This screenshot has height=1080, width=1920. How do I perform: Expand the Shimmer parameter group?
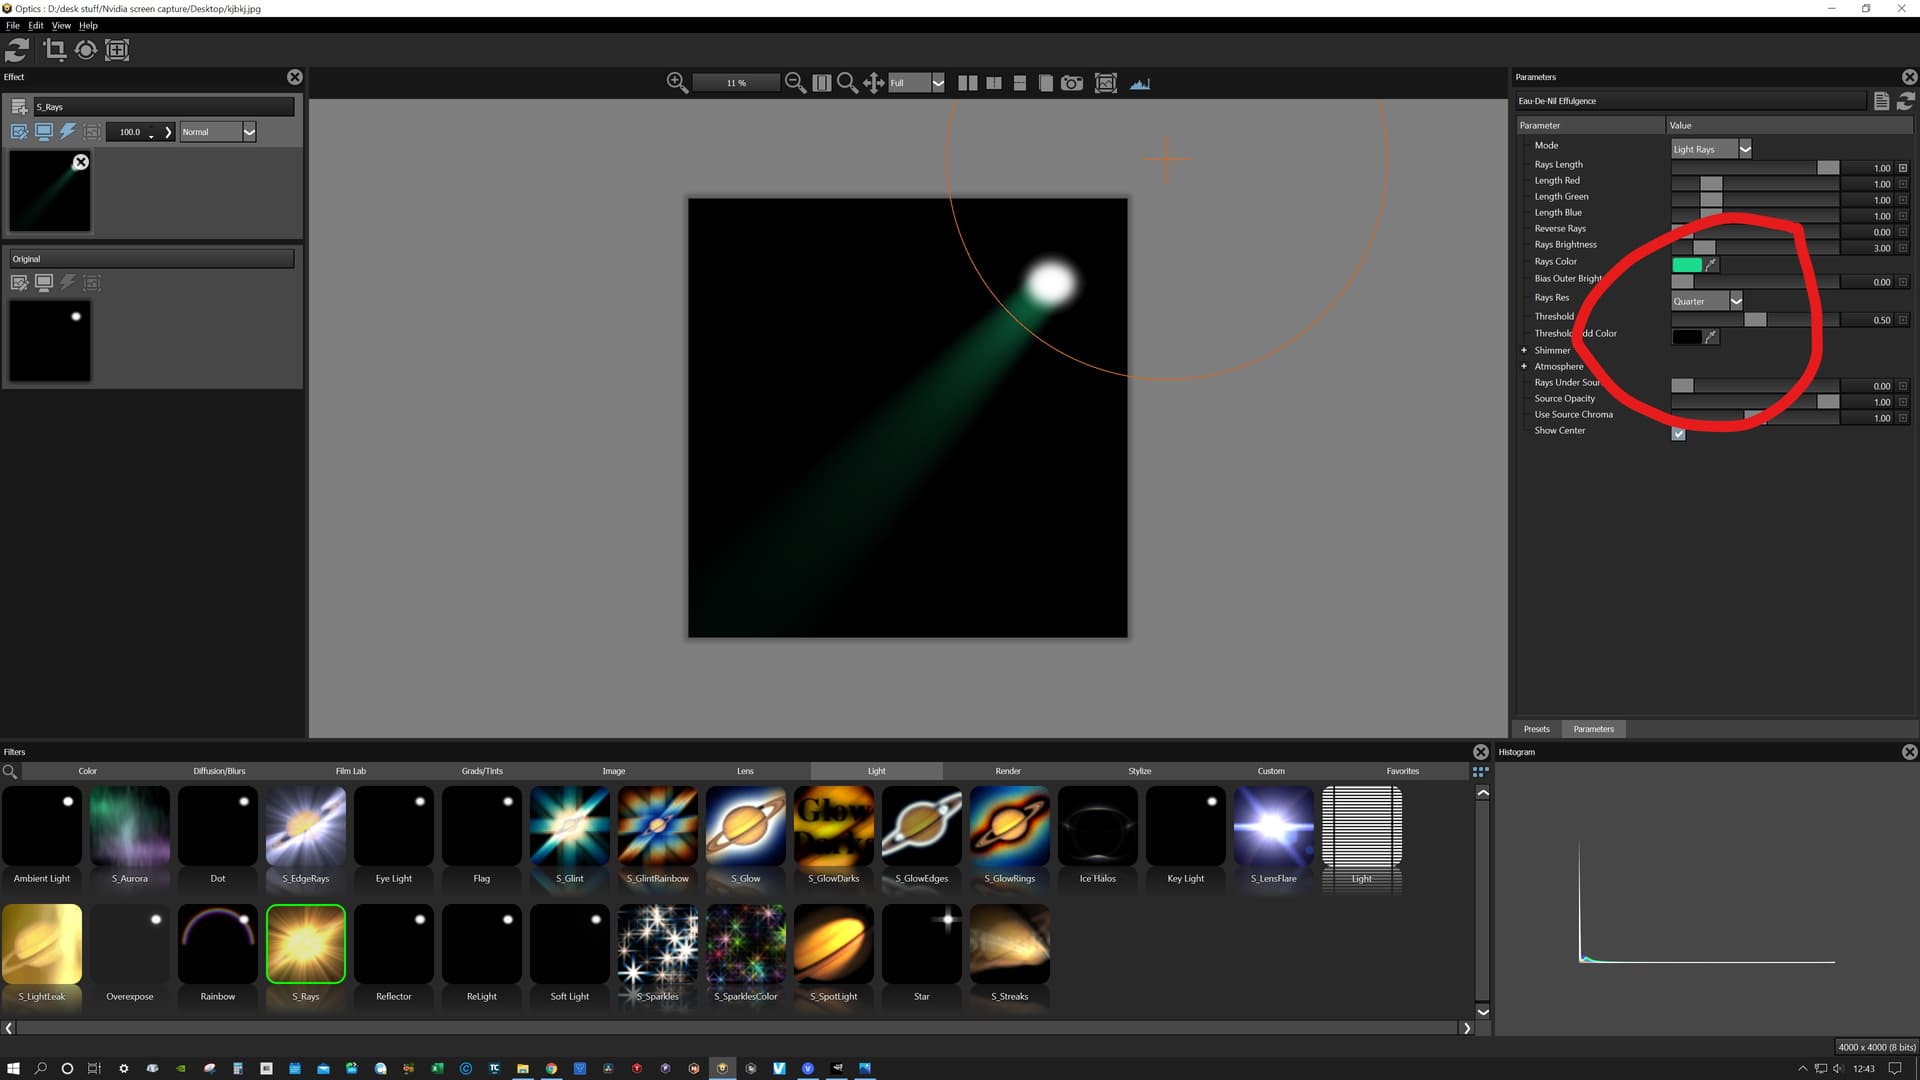pos(1524,350)
